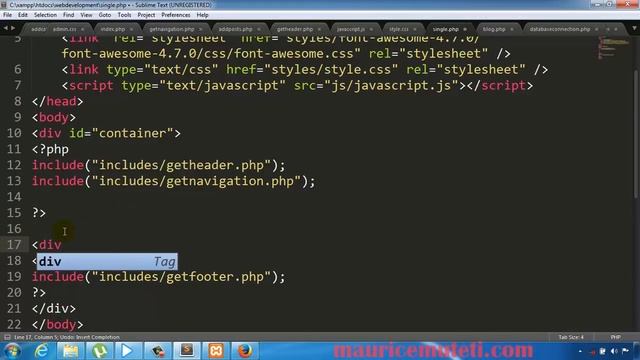
Task: Click the div id="container" line
Action: pos(107,133)
